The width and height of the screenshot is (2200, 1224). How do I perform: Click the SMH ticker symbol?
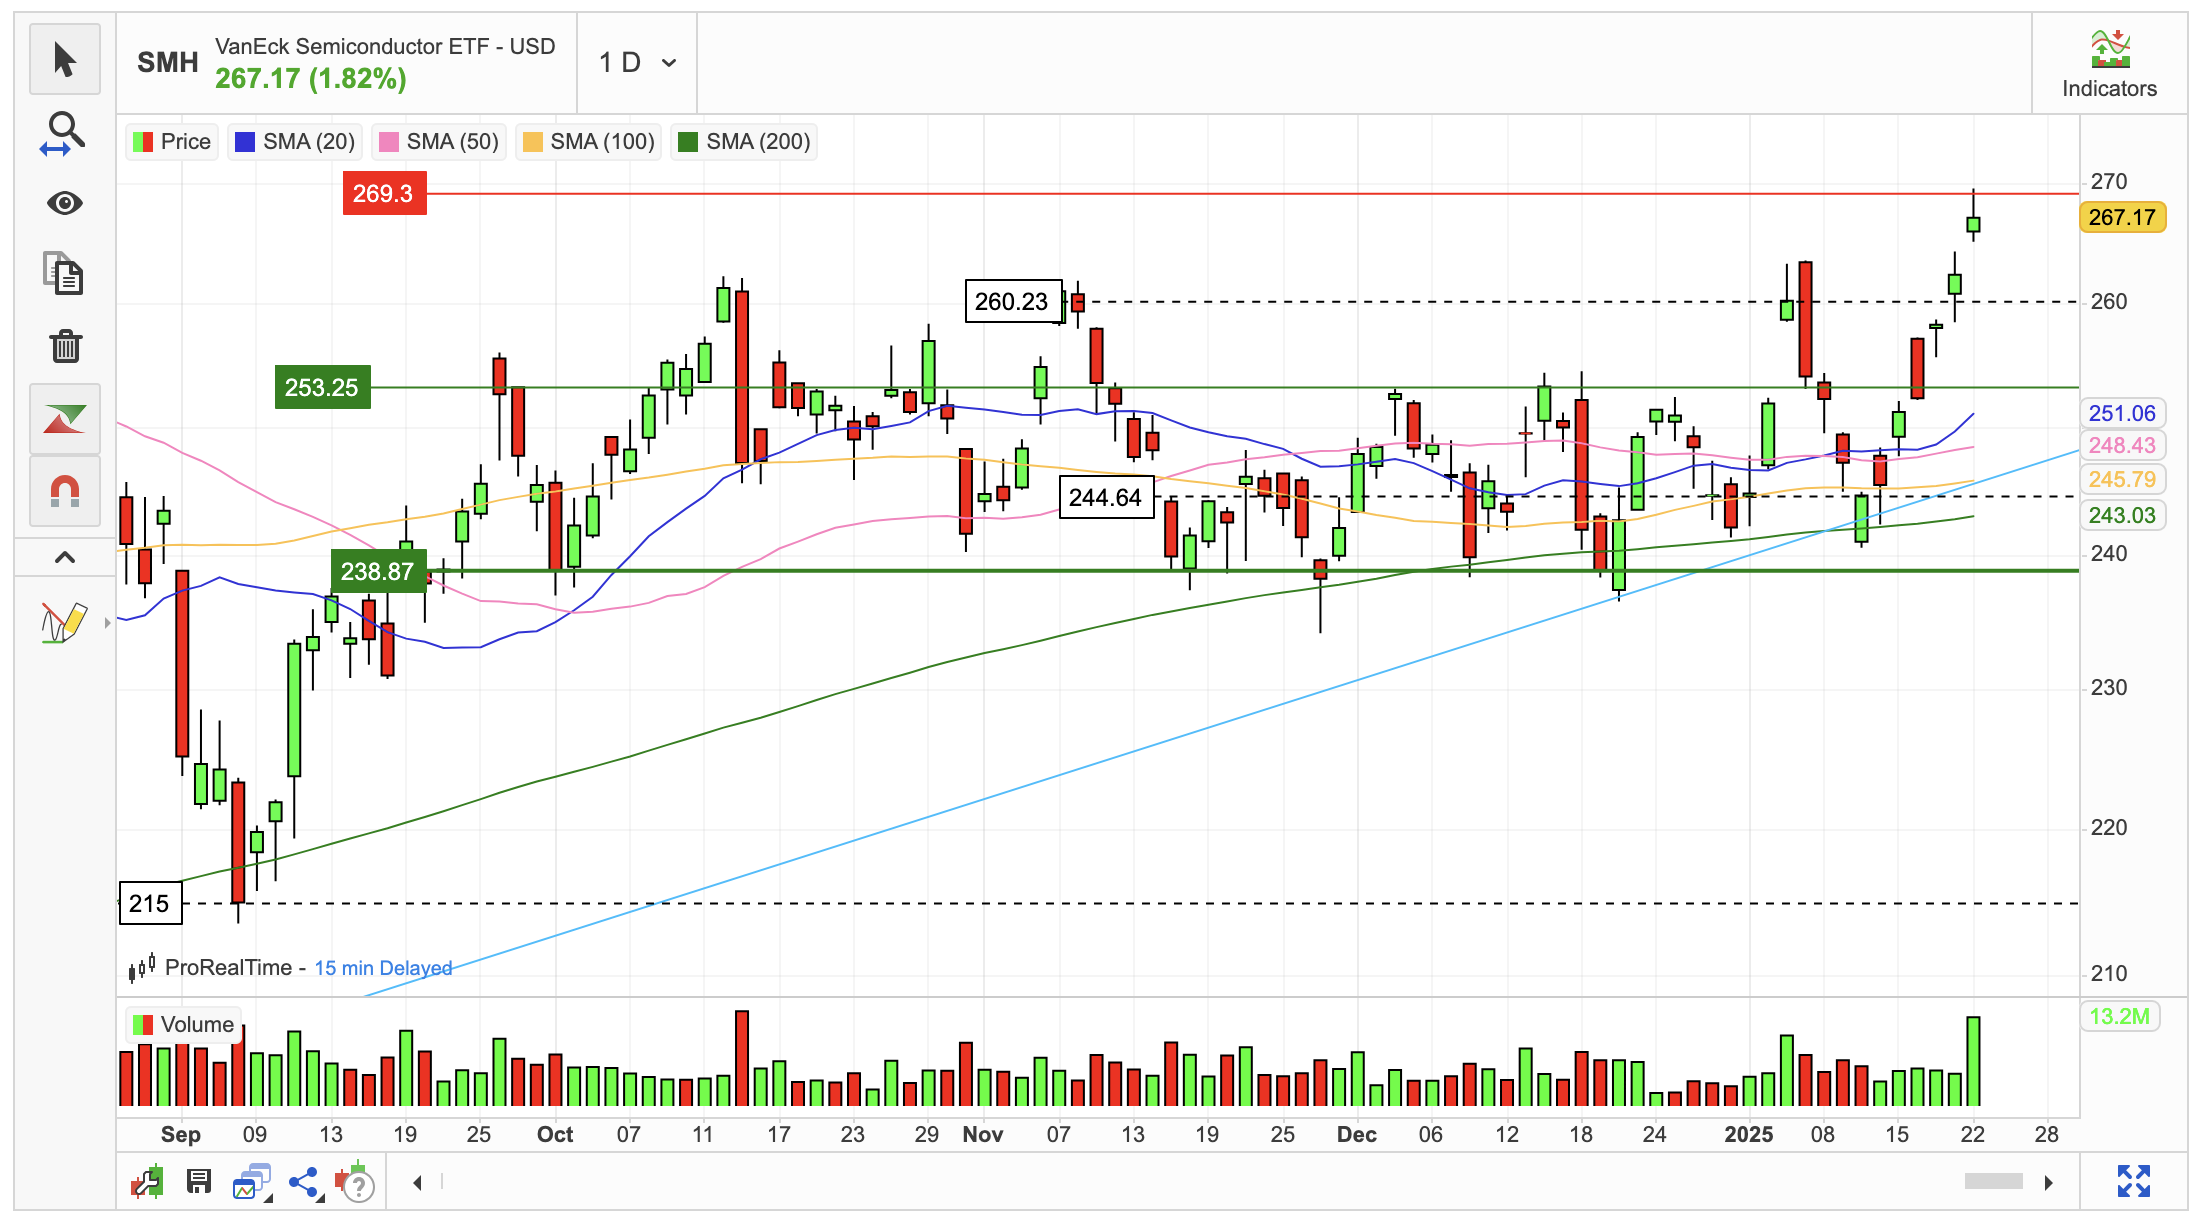pyautogui.click(x=168, y=63)
